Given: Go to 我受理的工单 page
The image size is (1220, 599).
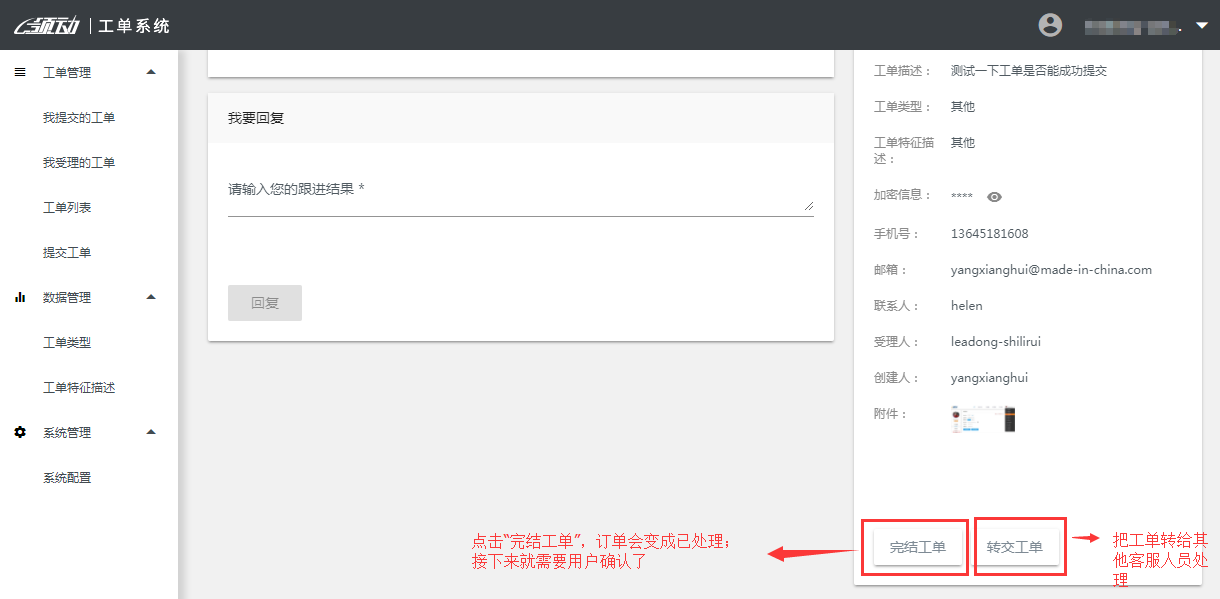Looking at the screenshot, I should (79, 163).
